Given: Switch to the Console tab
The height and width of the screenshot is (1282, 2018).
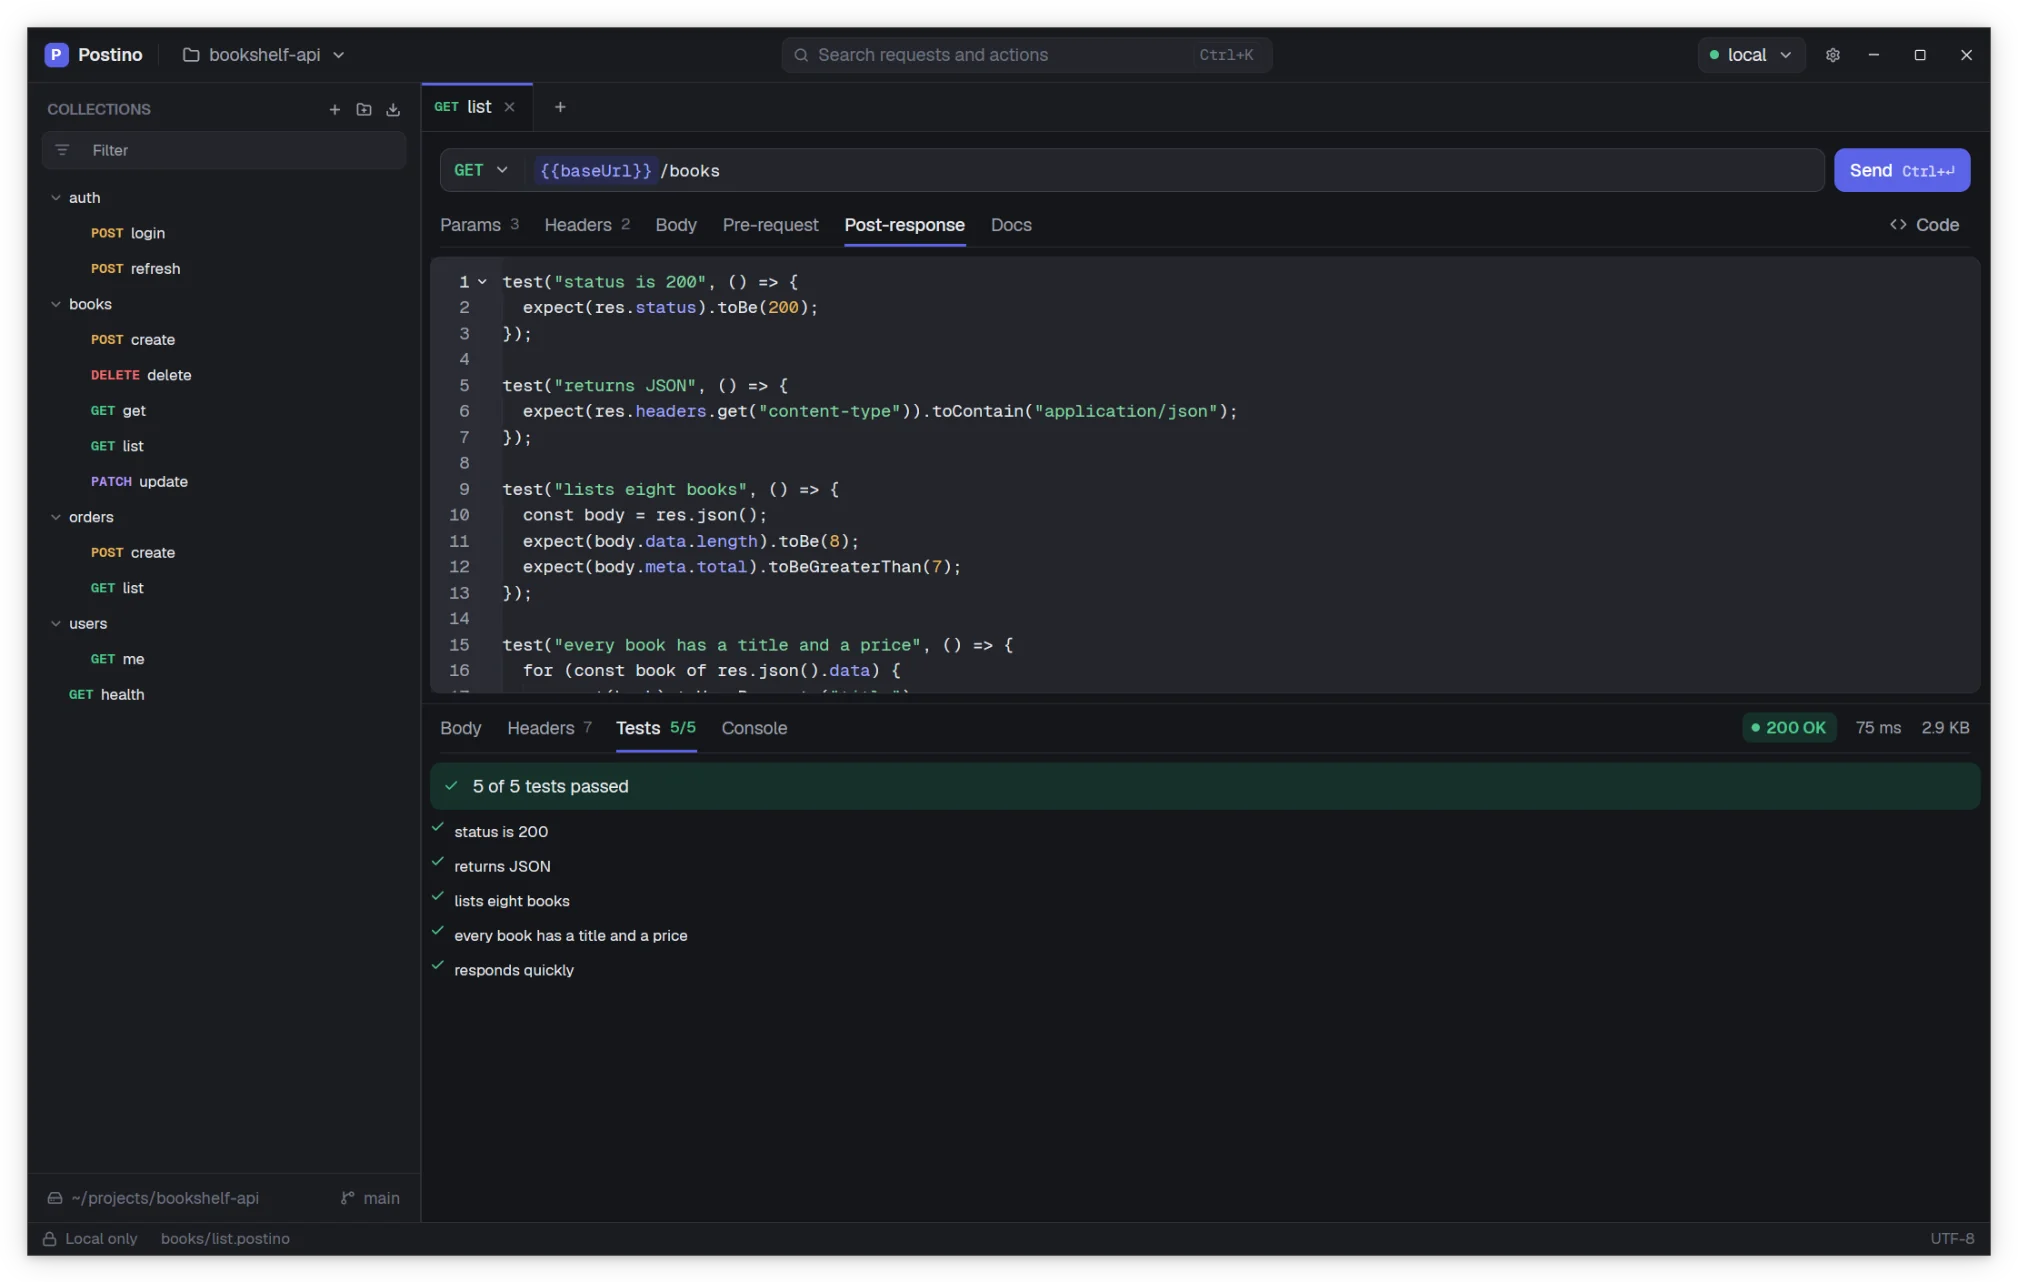Looking at the screenshot, I should [x=754, y=728].
